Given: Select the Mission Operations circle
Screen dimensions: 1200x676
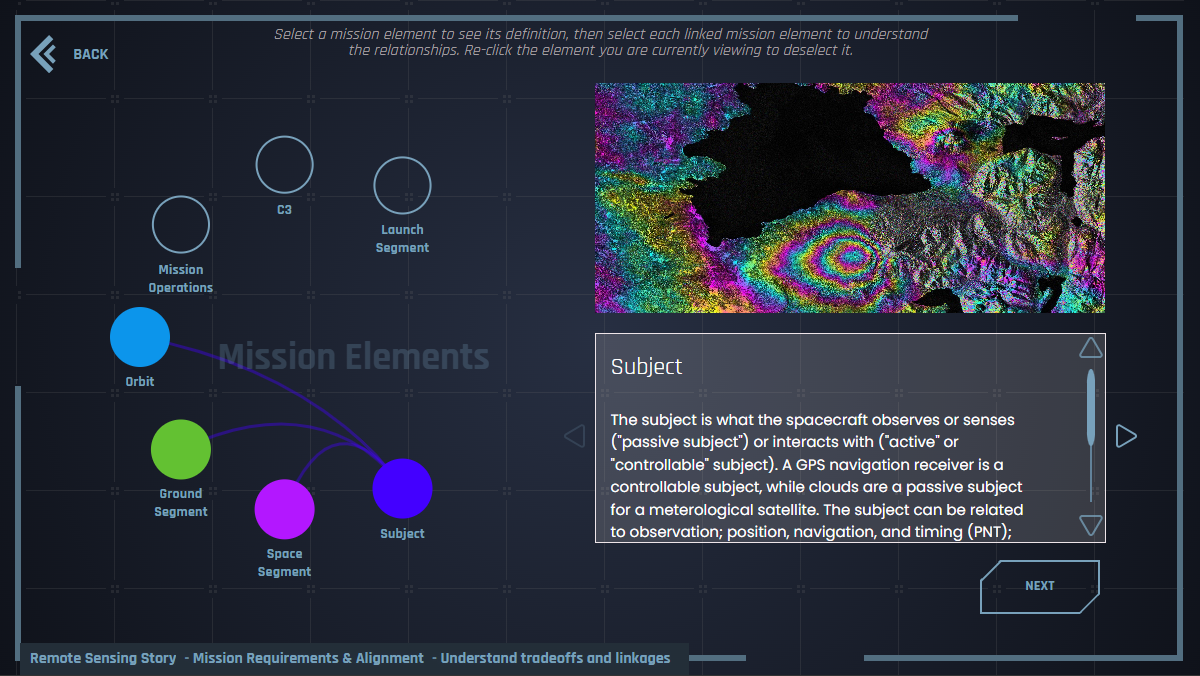Looking at the screenshot, I should pyautogui.click(x=181, y=225).
